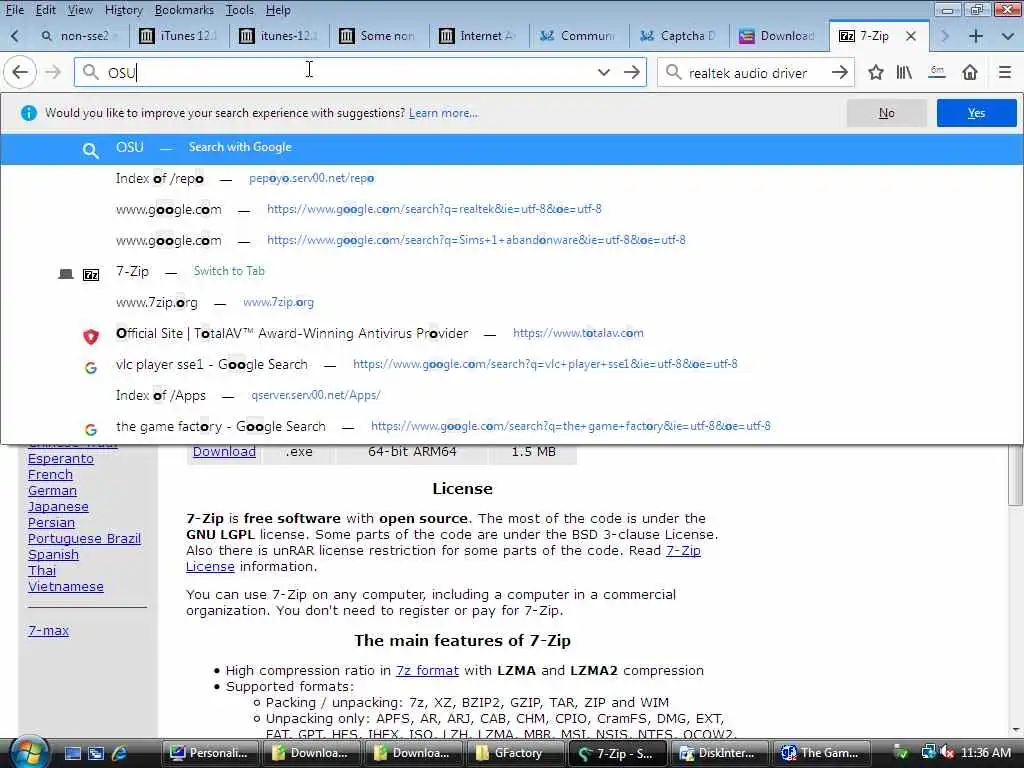Select the www.7zip.org suggestion
The width and height of the screenshot is (1024, 768).
(x=512, y=302)
